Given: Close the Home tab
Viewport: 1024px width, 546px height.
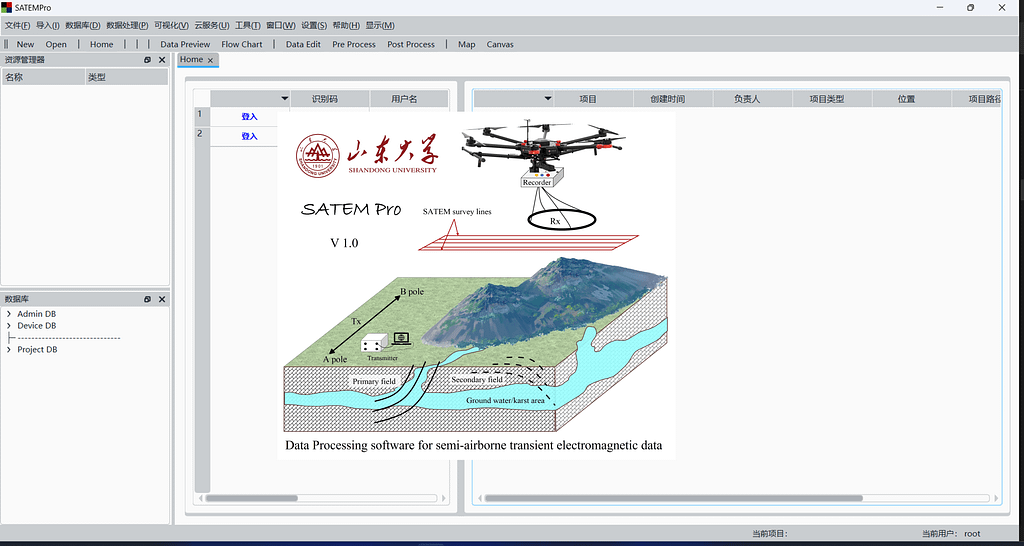Looking at the screenshot, I should tap(210, 60).
